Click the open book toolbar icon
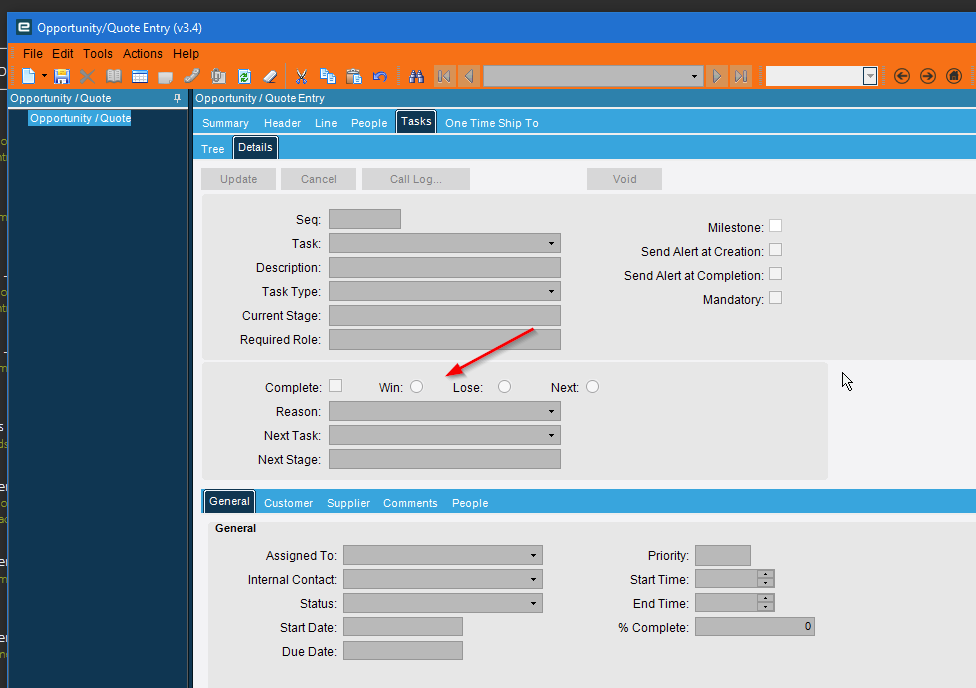976x688 pixels. click(x=113, y=76)
